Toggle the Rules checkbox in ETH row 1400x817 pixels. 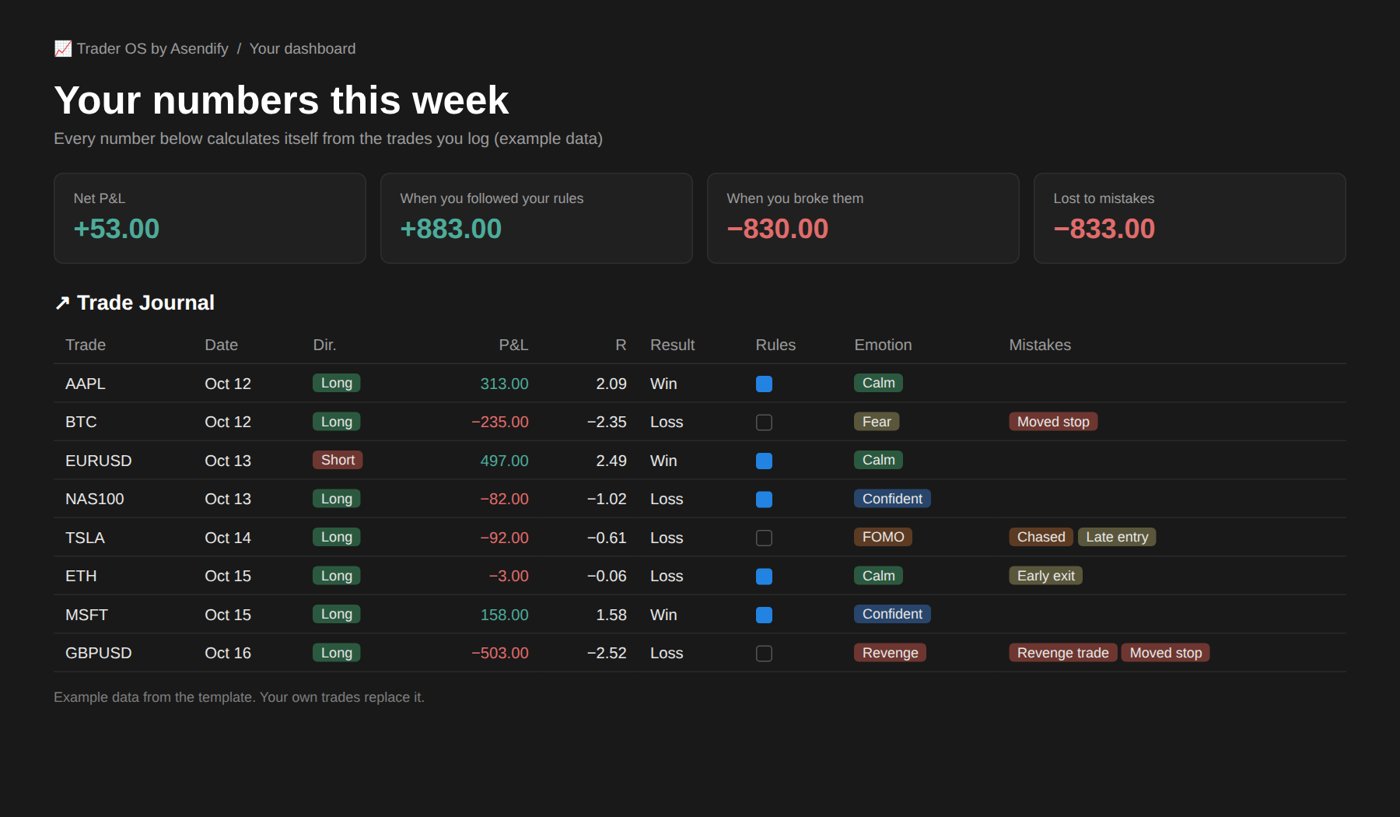764,576
